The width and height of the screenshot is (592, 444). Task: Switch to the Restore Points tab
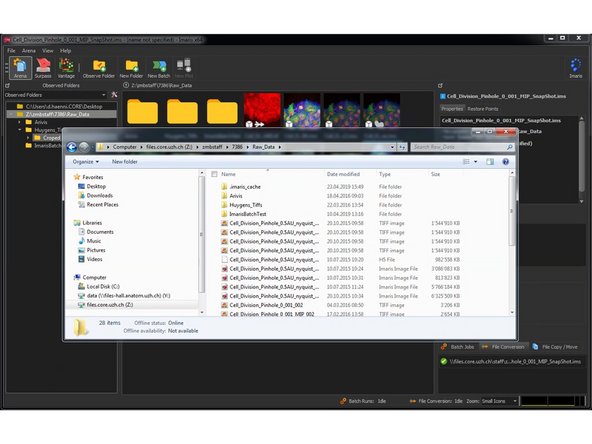483,109
